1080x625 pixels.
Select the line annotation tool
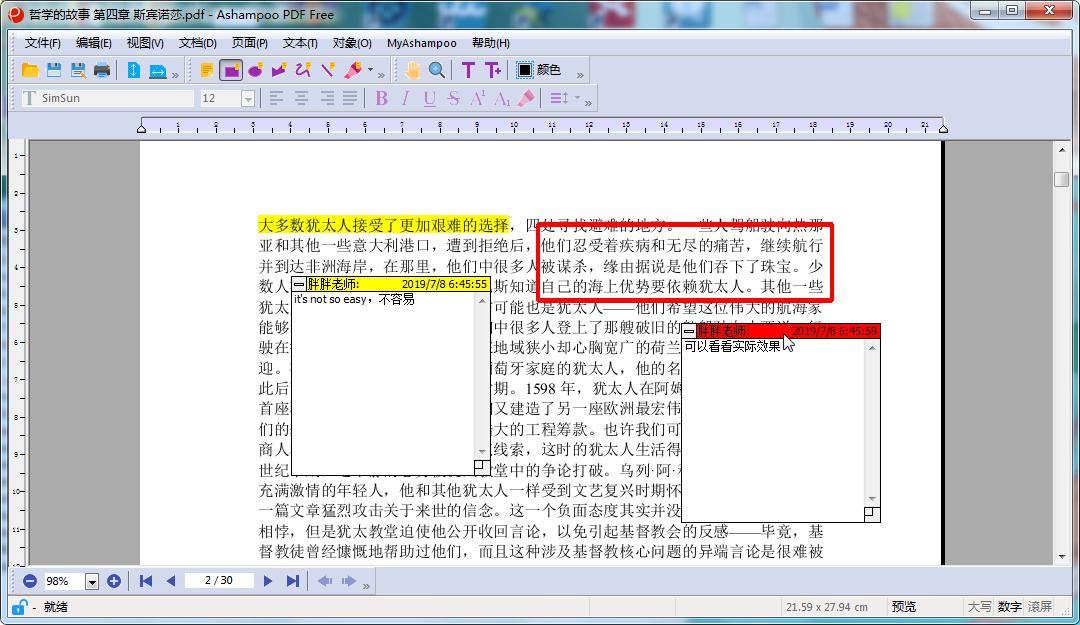328,70
